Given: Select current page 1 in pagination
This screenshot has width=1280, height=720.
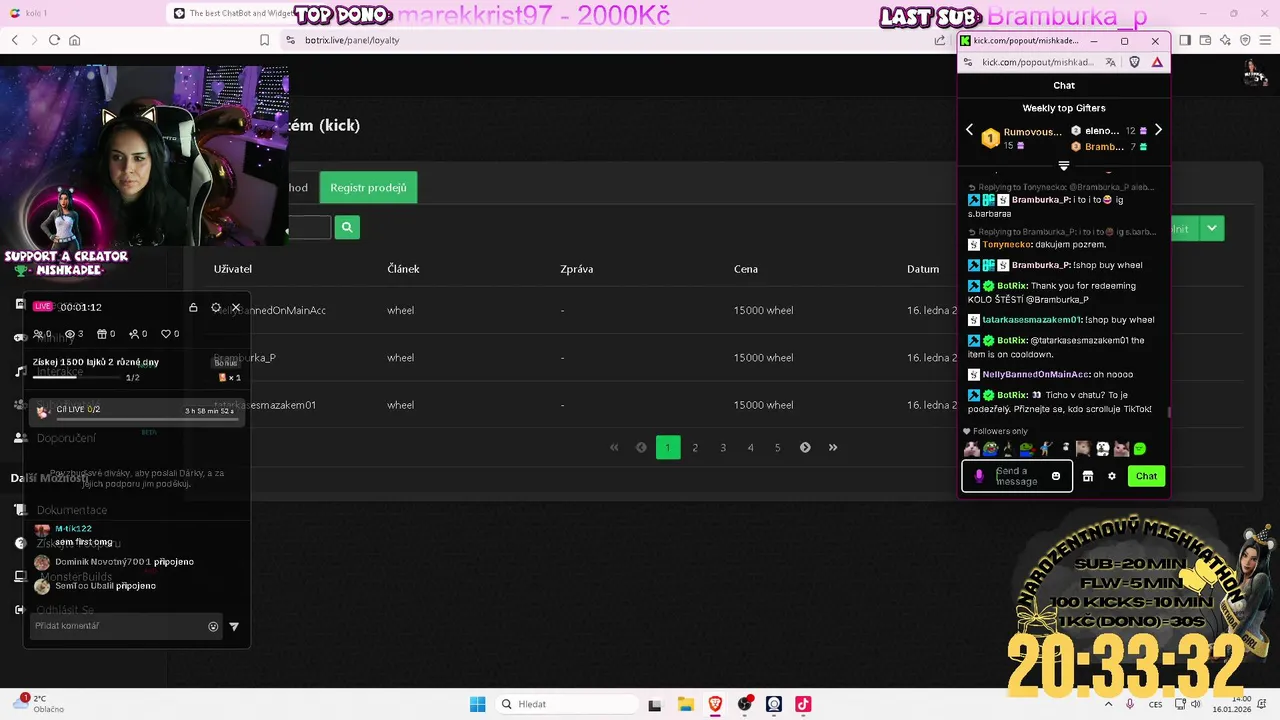Looking at the screenshot, I should [x=668, y=447].
